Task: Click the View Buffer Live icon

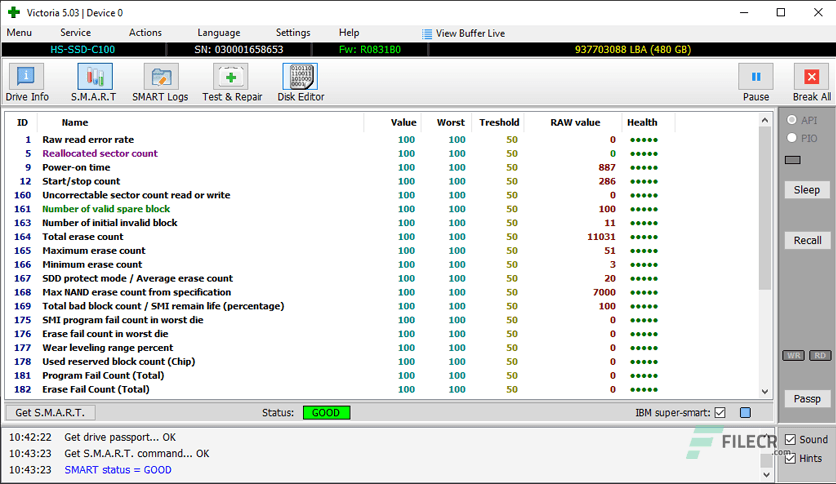Action: [x=427, y=34]
